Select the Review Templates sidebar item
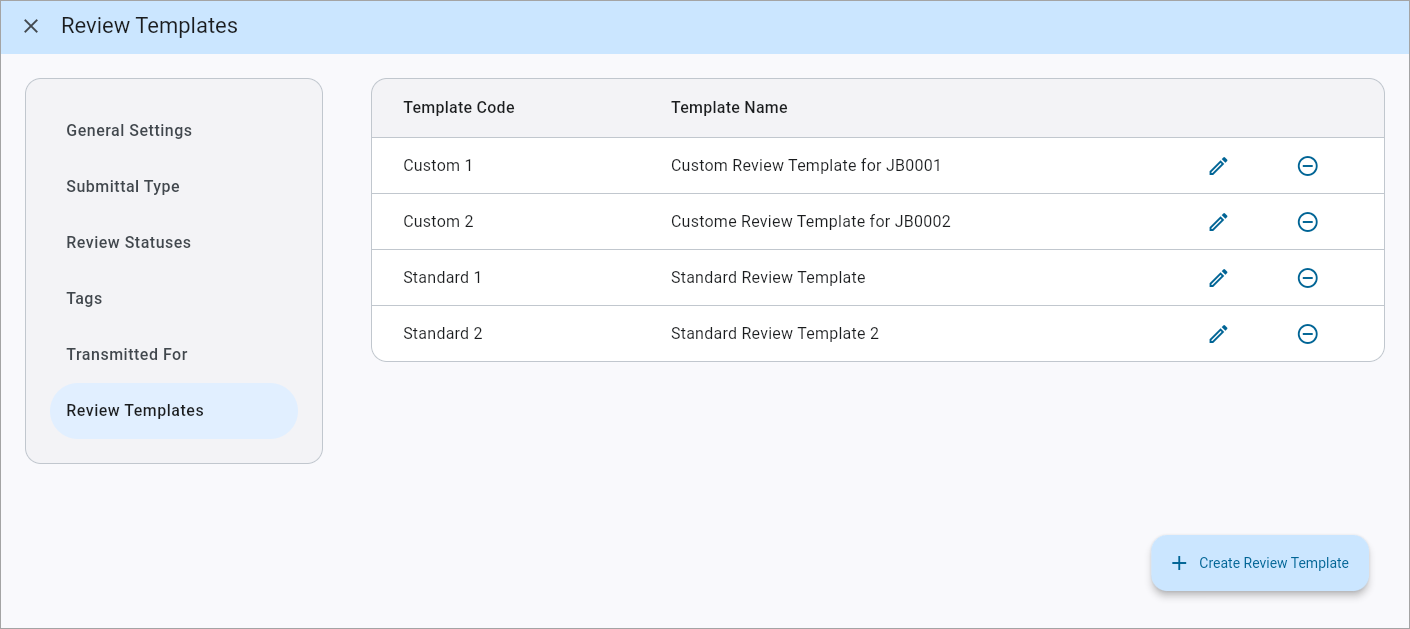 [135, 410]
